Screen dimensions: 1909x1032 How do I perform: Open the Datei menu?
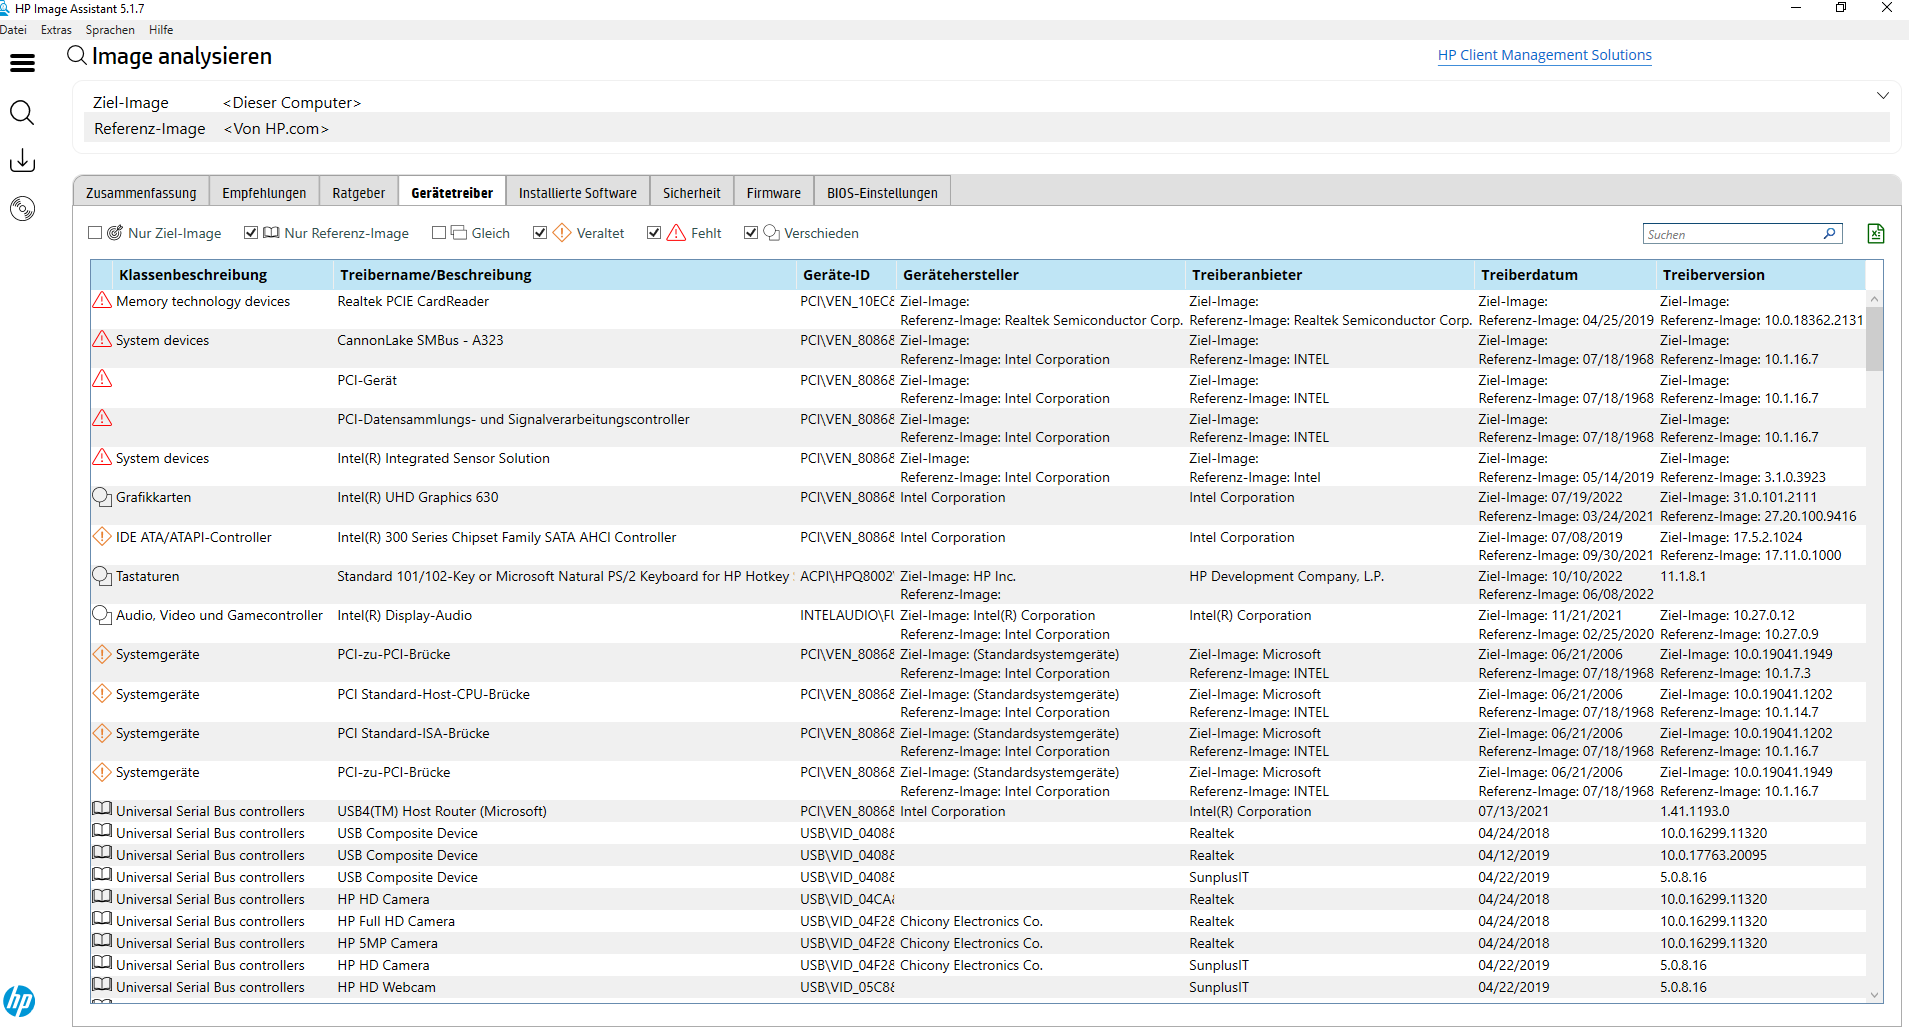pyautogui.click(x=13, y=30)
